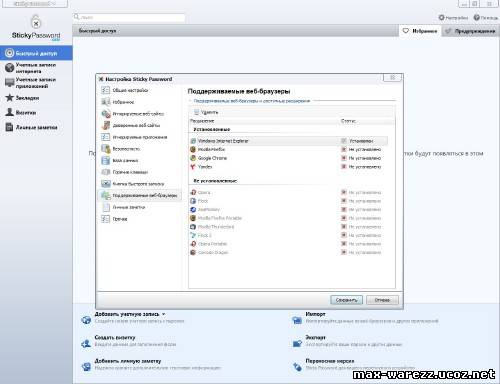Select the Flock browser row
The height and width of the screenshot is (384, 500).
(289, 201)
